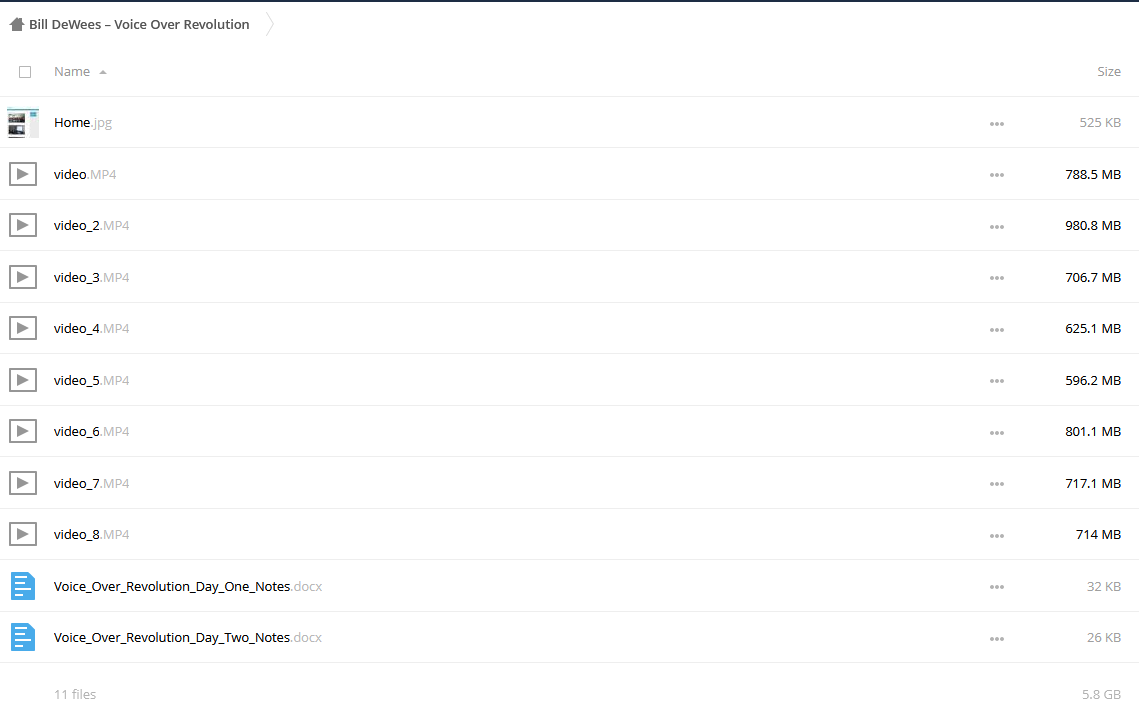Click the 5.8 GB total size

click(x=1101, y=695)
